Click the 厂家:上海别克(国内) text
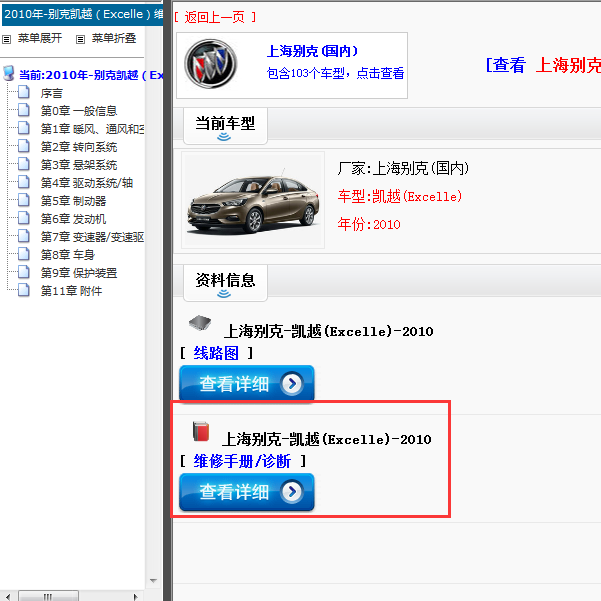The image size is (601, 601). [x=403, y=168]
